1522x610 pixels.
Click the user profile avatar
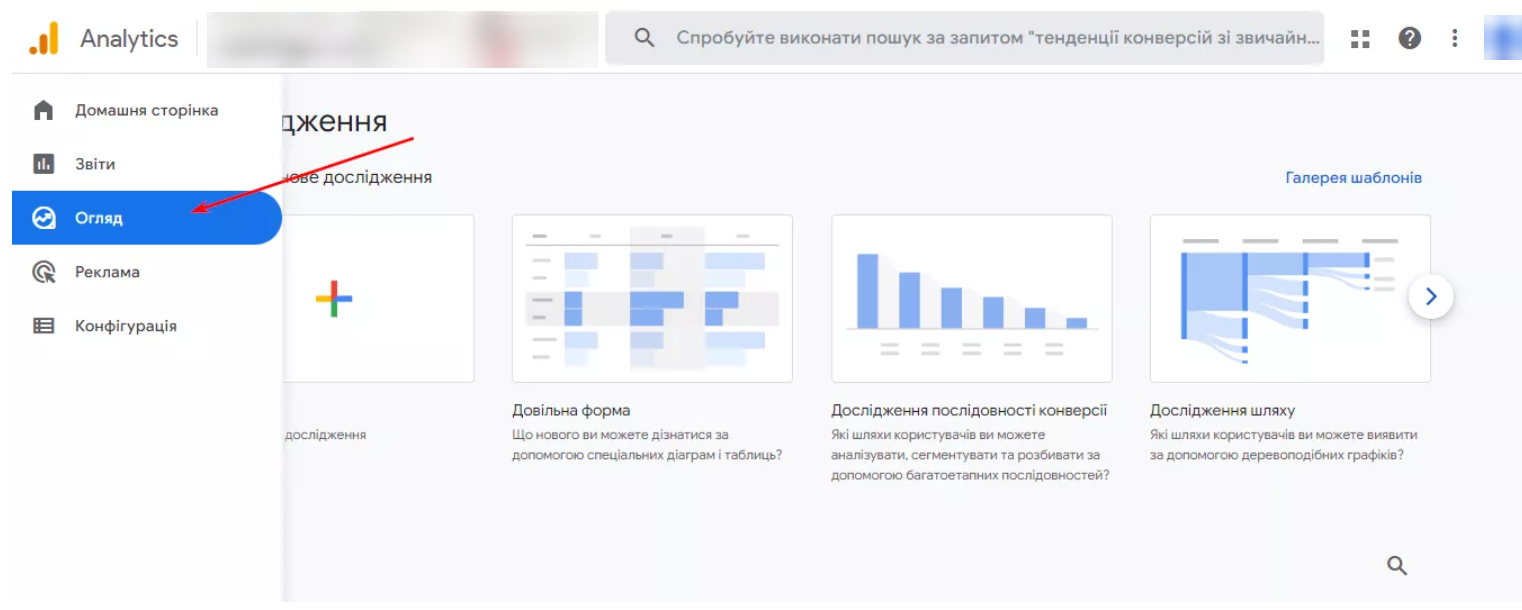point(1503,38)
